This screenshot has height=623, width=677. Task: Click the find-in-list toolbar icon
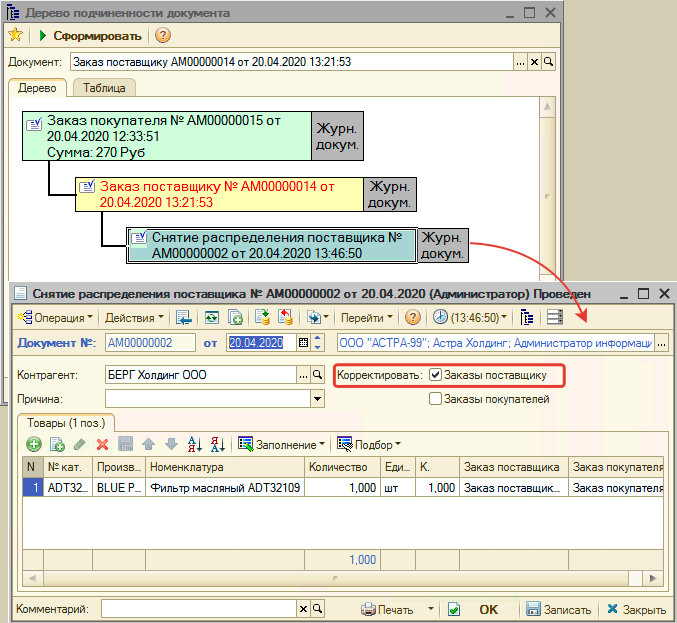(x=184, y=318)
